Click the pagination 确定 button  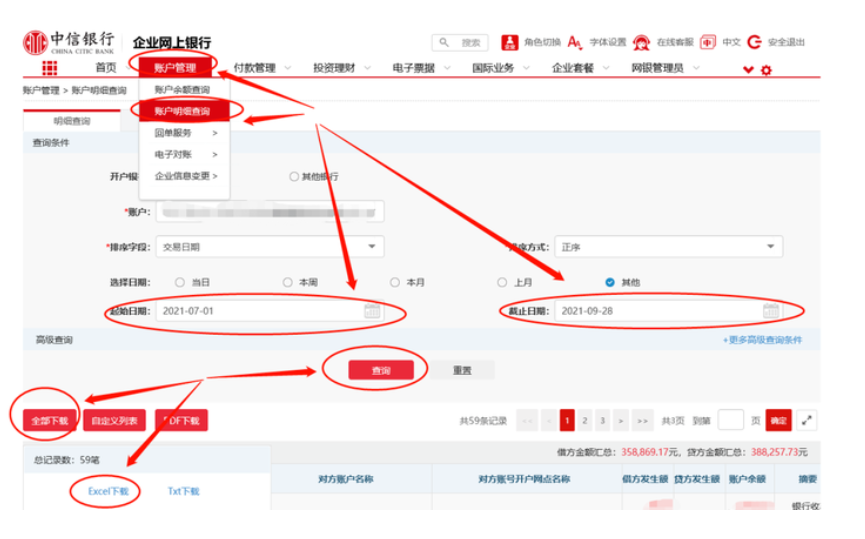[778, 420]
